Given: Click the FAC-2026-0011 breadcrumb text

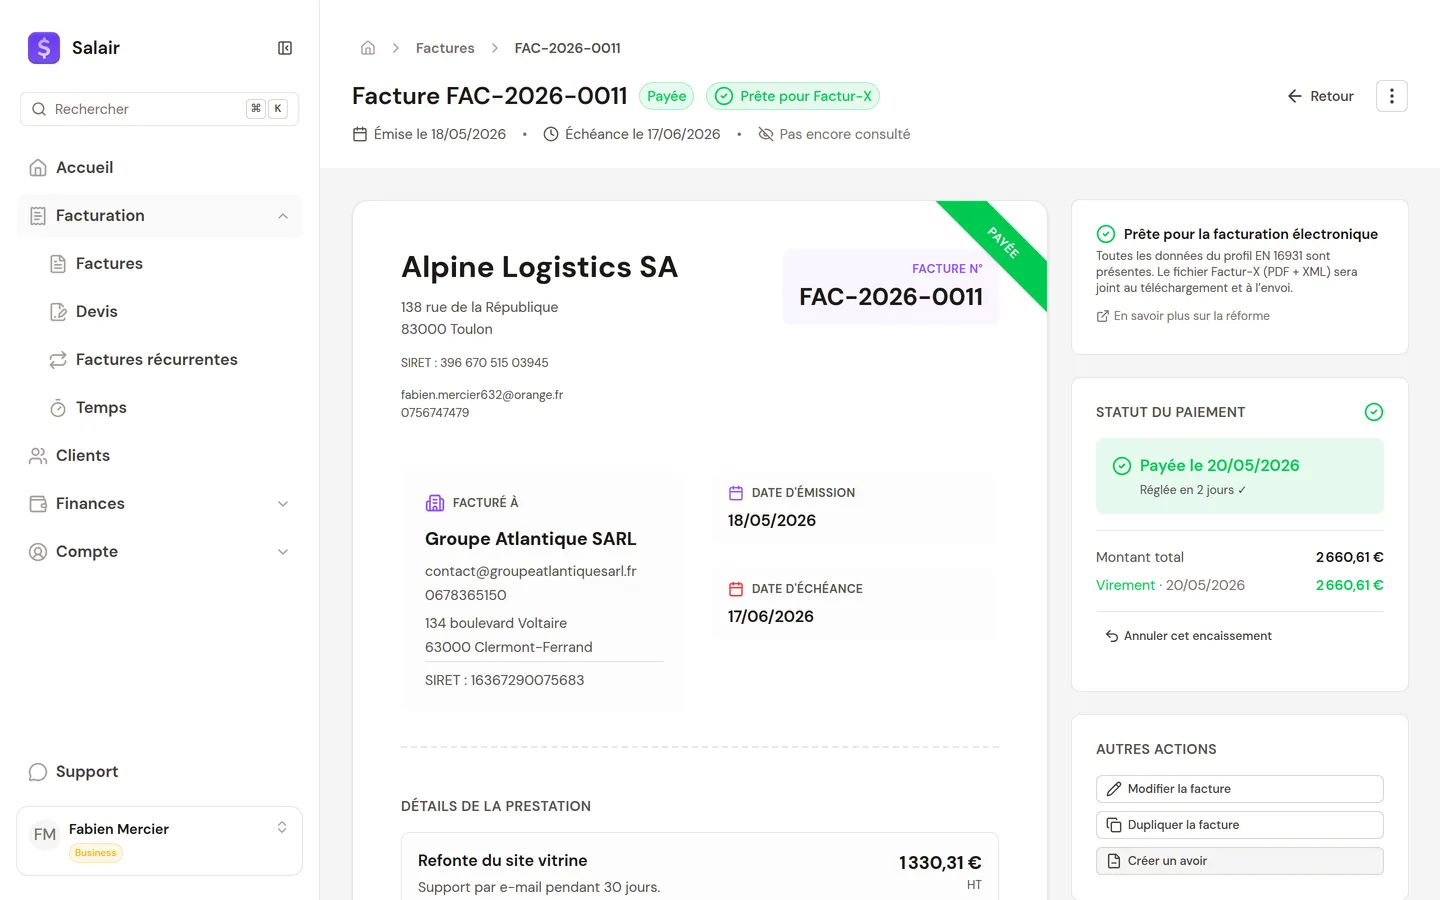Looking at the screenshot, I should pos(567,48).
